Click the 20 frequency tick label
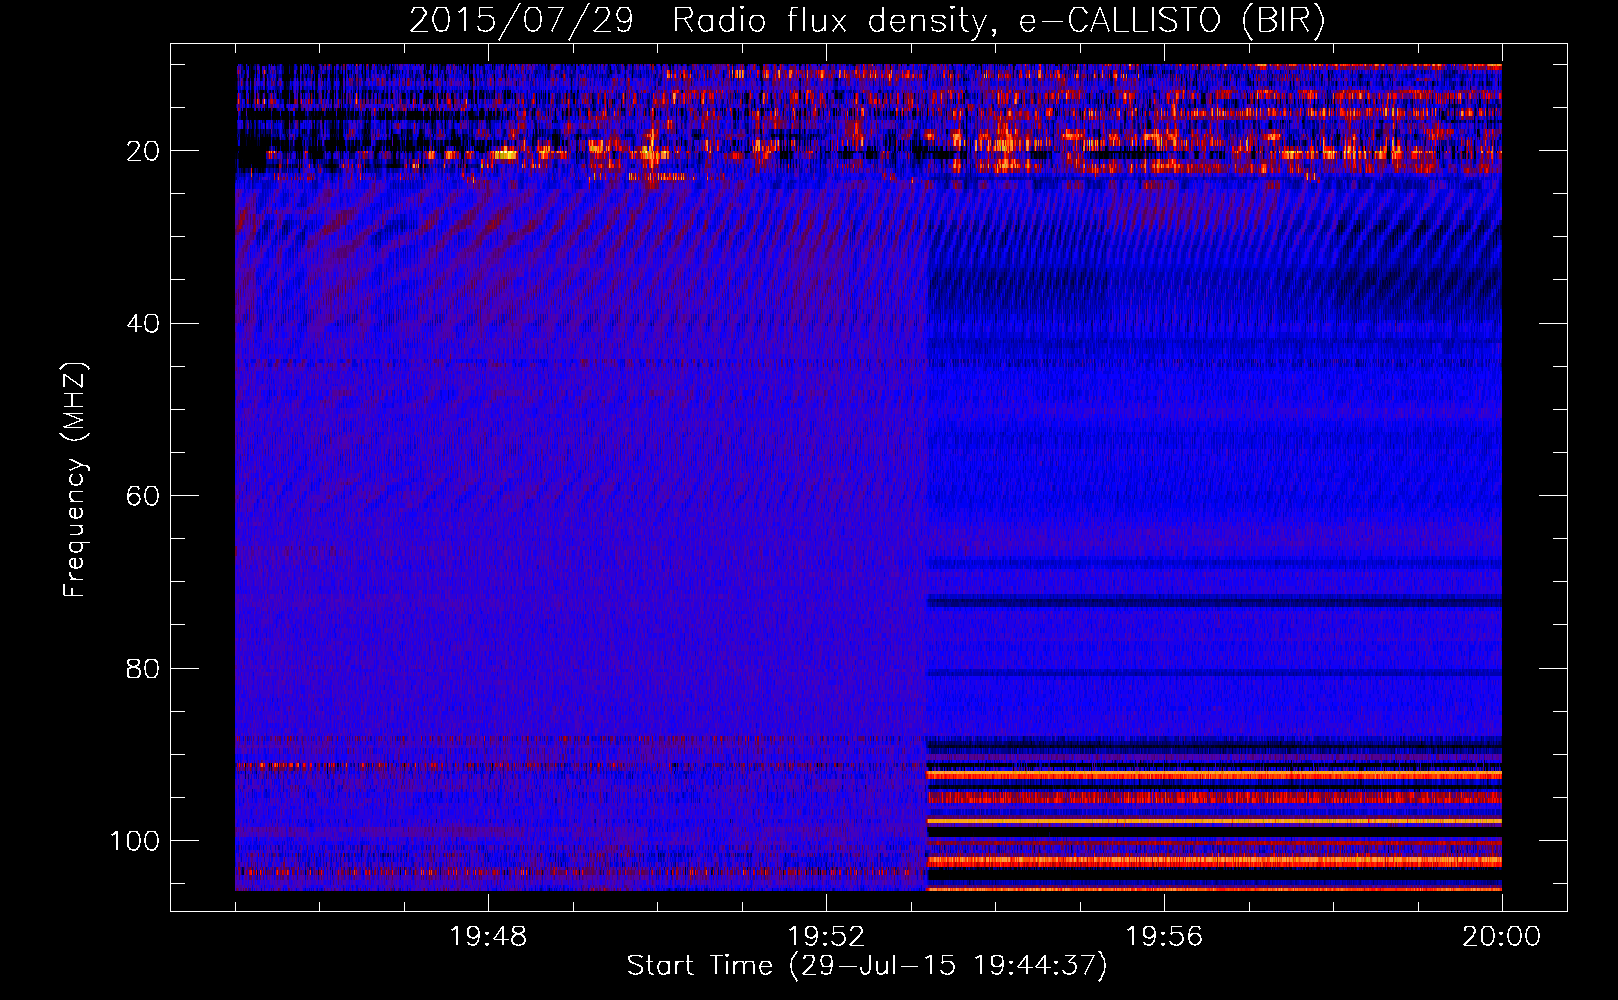 (x=144, y=151)
